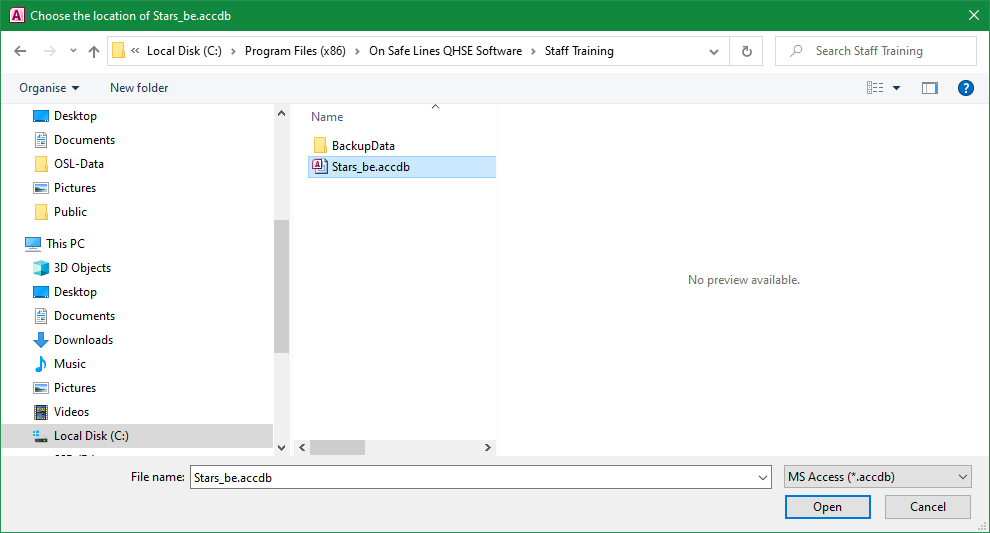Click the Stars_be.accdb Access file icon
Image resolution: width=990 pixels, height=533 pixels.
[320, 166]
